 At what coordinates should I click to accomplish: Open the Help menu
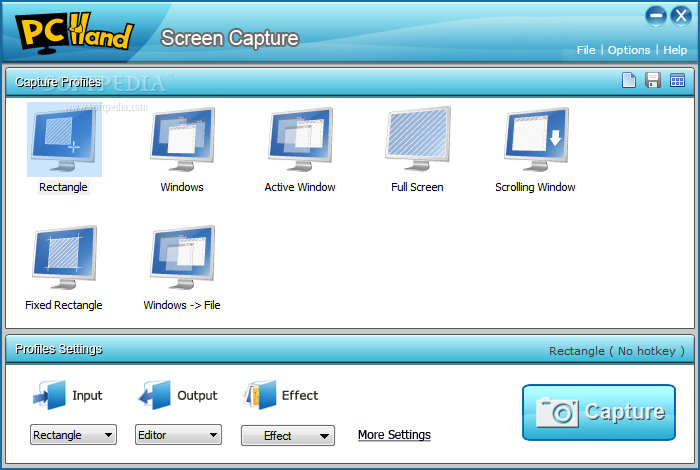675,50
